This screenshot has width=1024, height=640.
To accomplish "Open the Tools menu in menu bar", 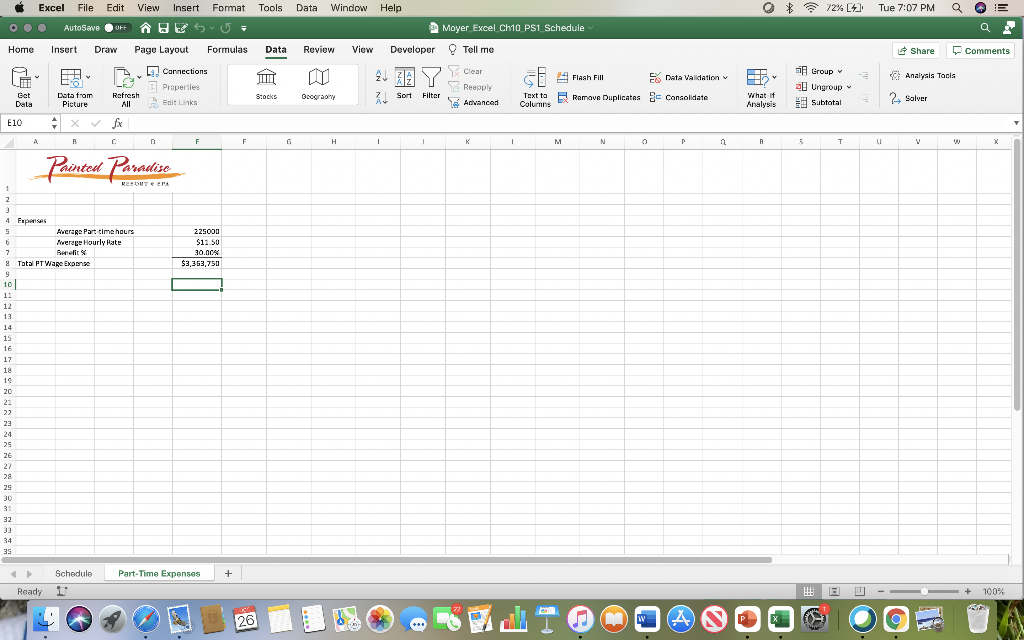I will (x=270, y=8).
